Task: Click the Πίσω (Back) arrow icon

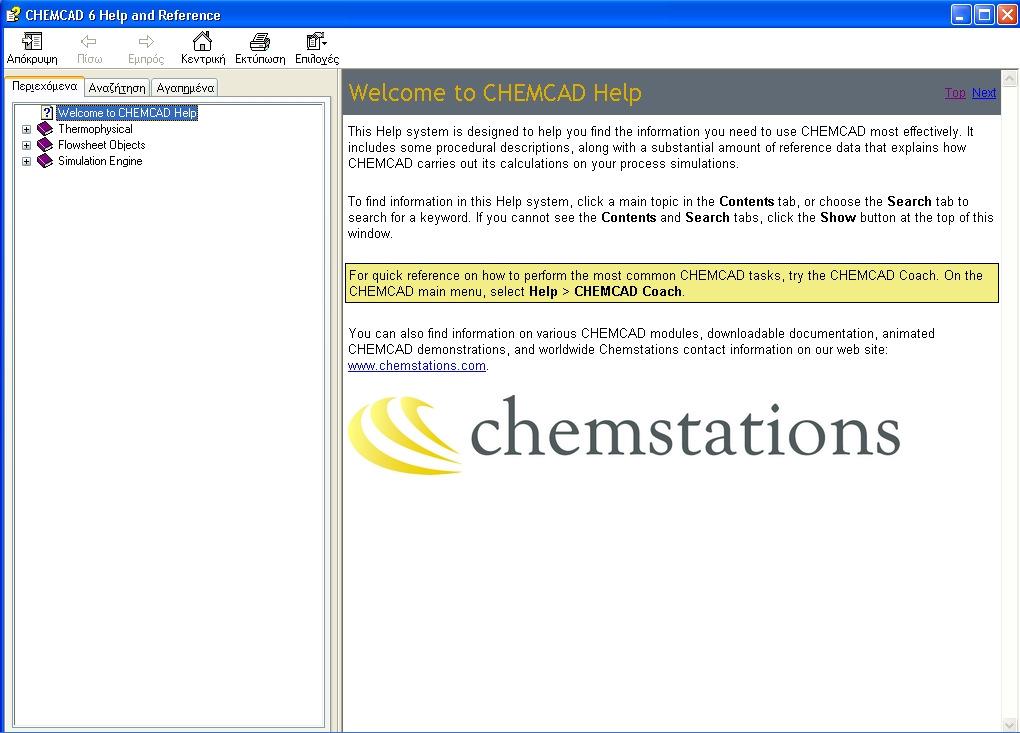Action: click(89, 42)
